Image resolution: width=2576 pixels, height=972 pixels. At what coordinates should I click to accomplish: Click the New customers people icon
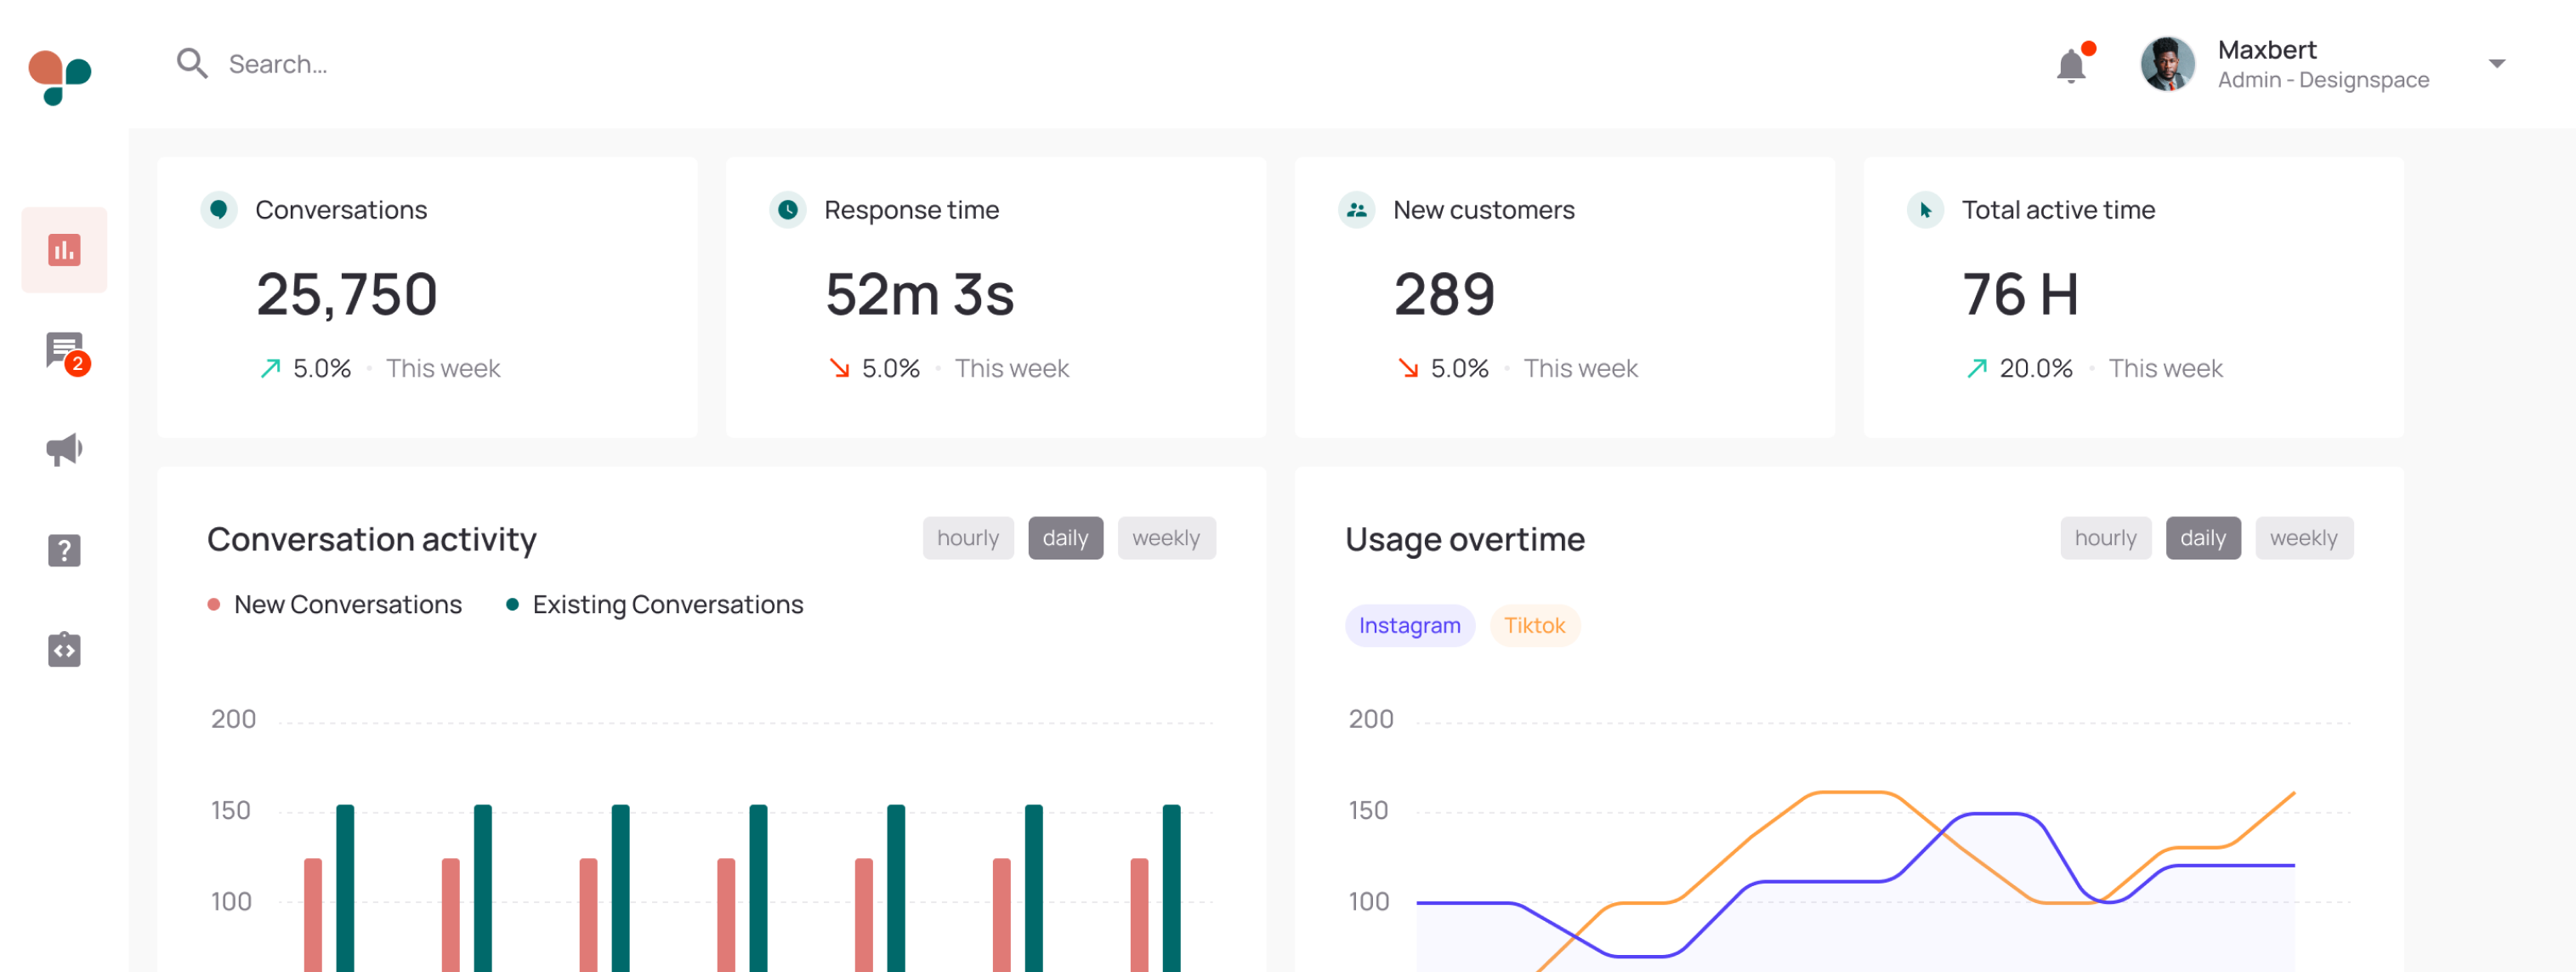tap(1356, 210)
